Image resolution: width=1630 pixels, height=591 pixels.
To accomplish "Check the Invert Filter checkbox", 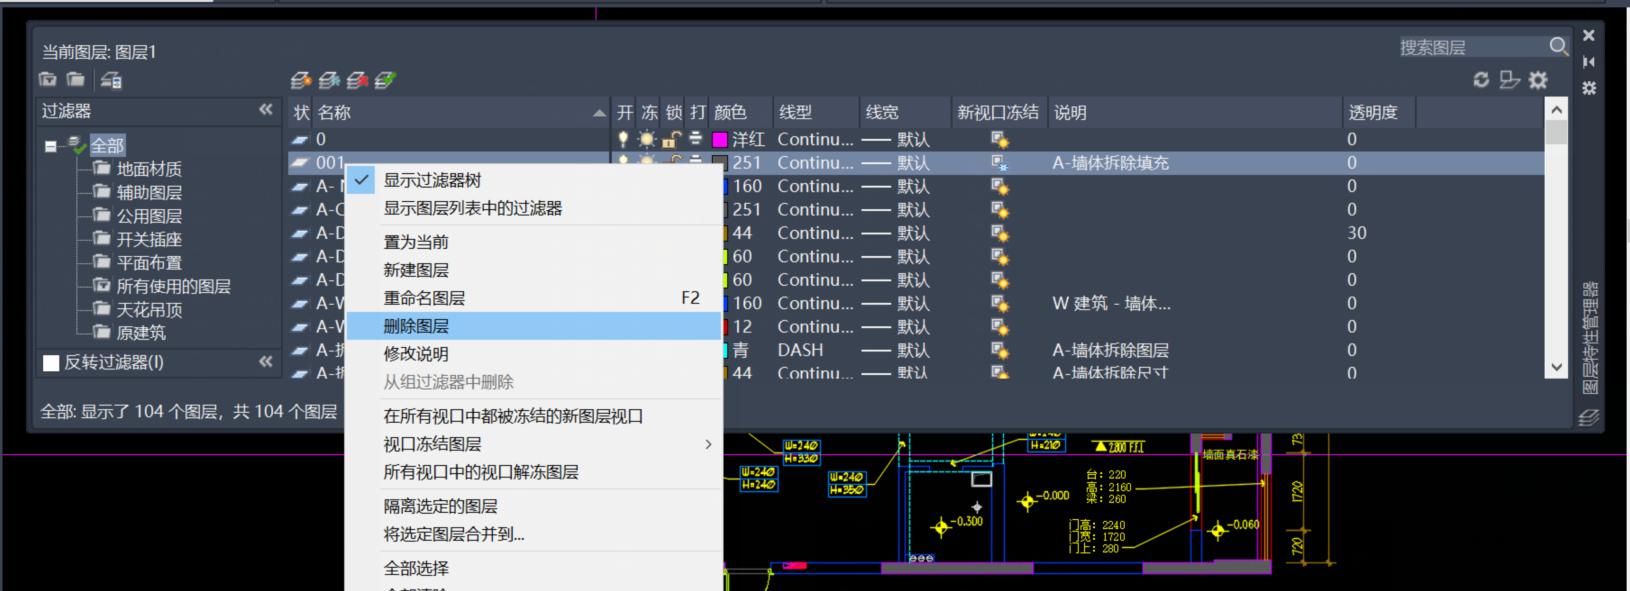I will (51, 363).
